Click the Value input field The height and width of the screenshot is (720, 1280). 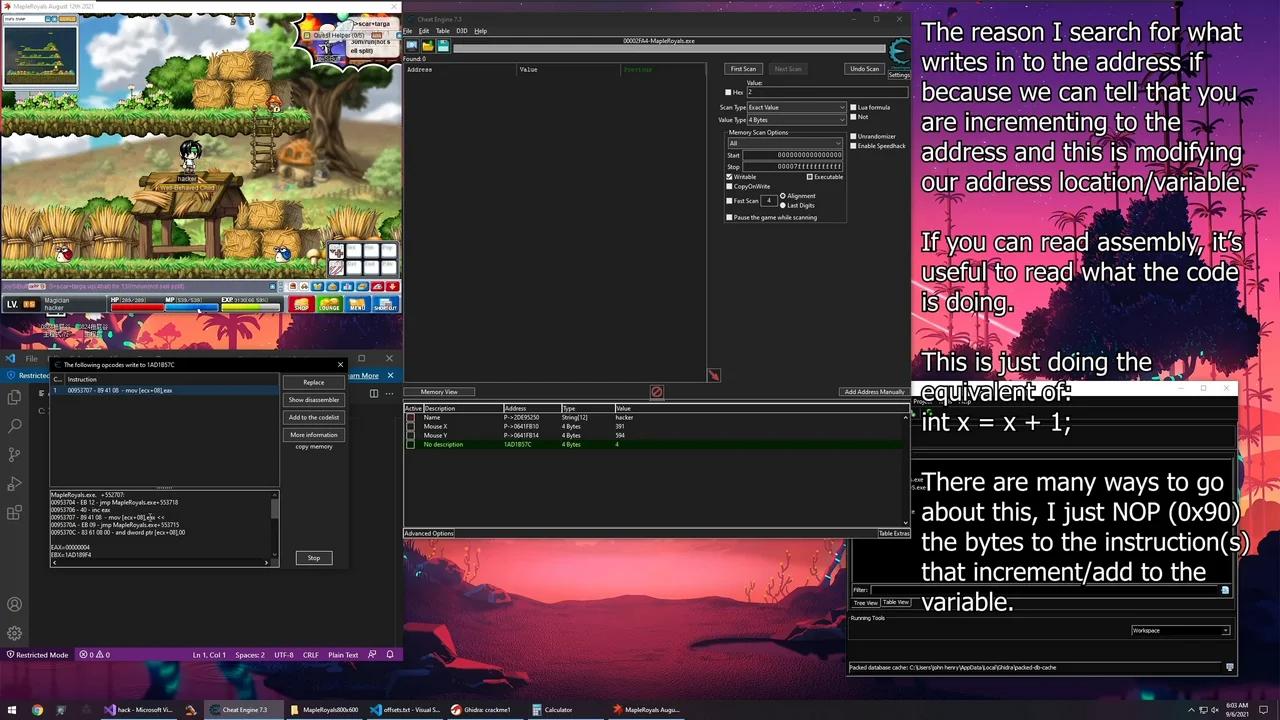(800, 92)
